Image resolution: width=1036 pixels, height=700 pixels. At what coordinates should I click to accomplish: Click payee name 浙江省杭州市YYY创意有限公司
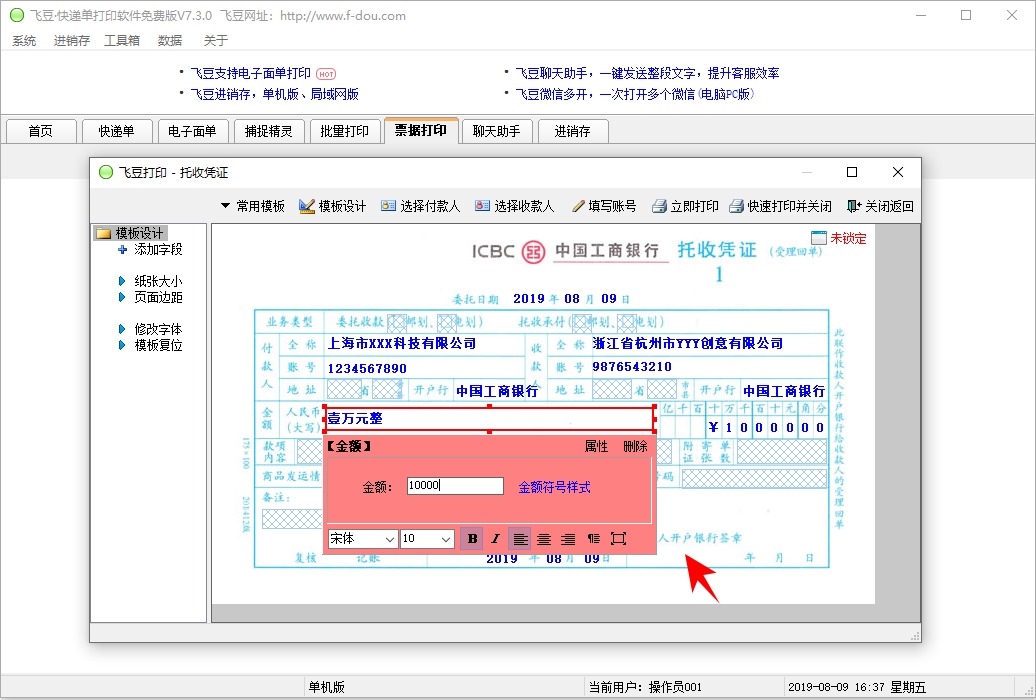coord(687,343)
